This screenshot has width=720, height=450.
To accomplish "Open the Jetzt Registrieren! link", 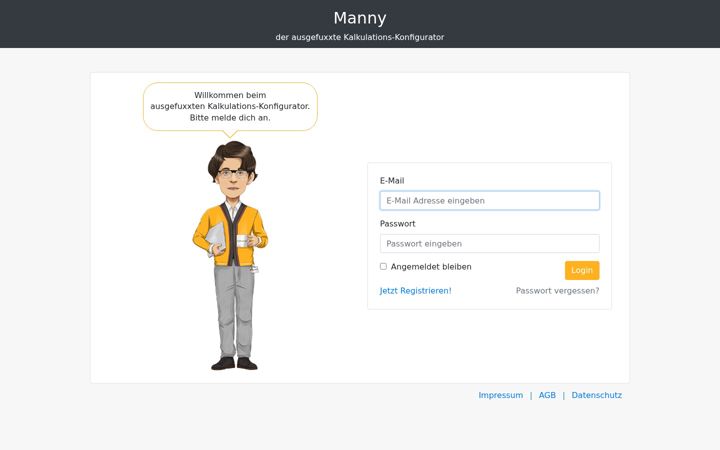I will pos(416,291).
